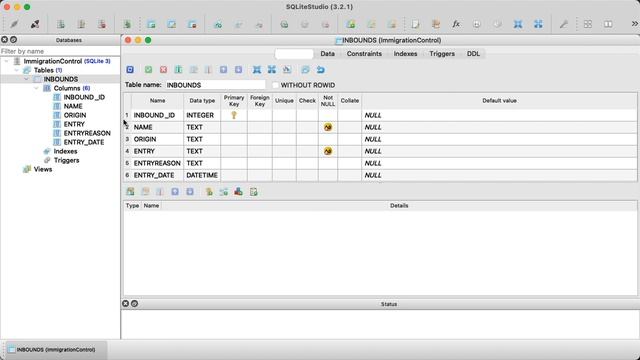
Task: Select ENTRYREASON column in database tree
Action: (87, 133)
